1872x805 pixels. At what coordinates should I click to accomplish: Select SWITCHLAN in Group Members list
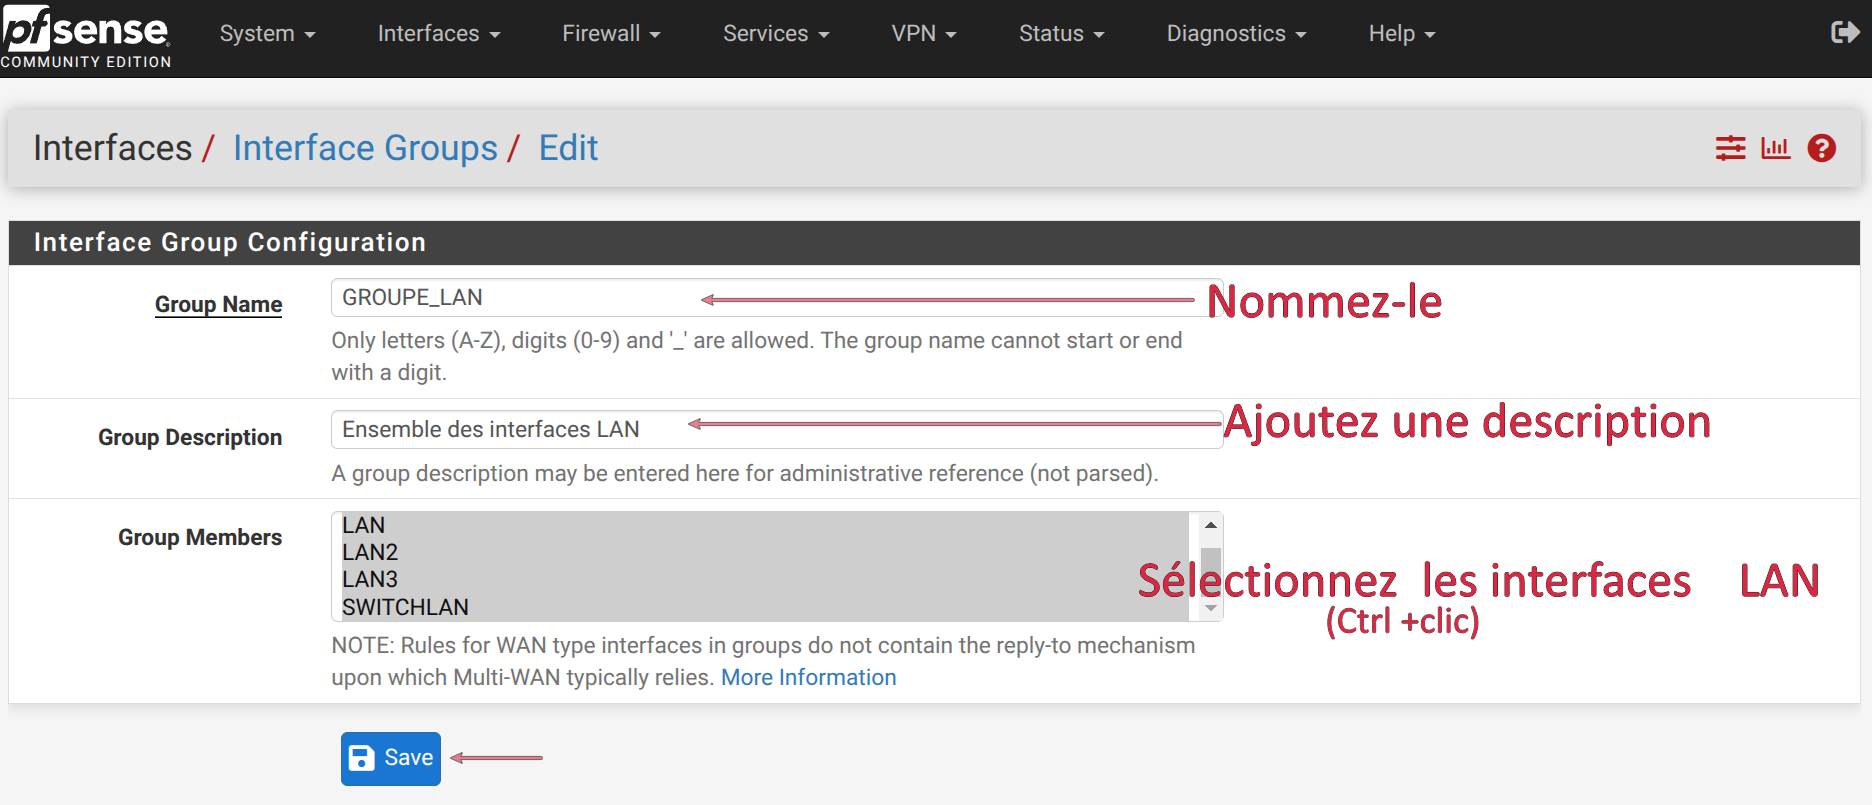pos(405,607)
